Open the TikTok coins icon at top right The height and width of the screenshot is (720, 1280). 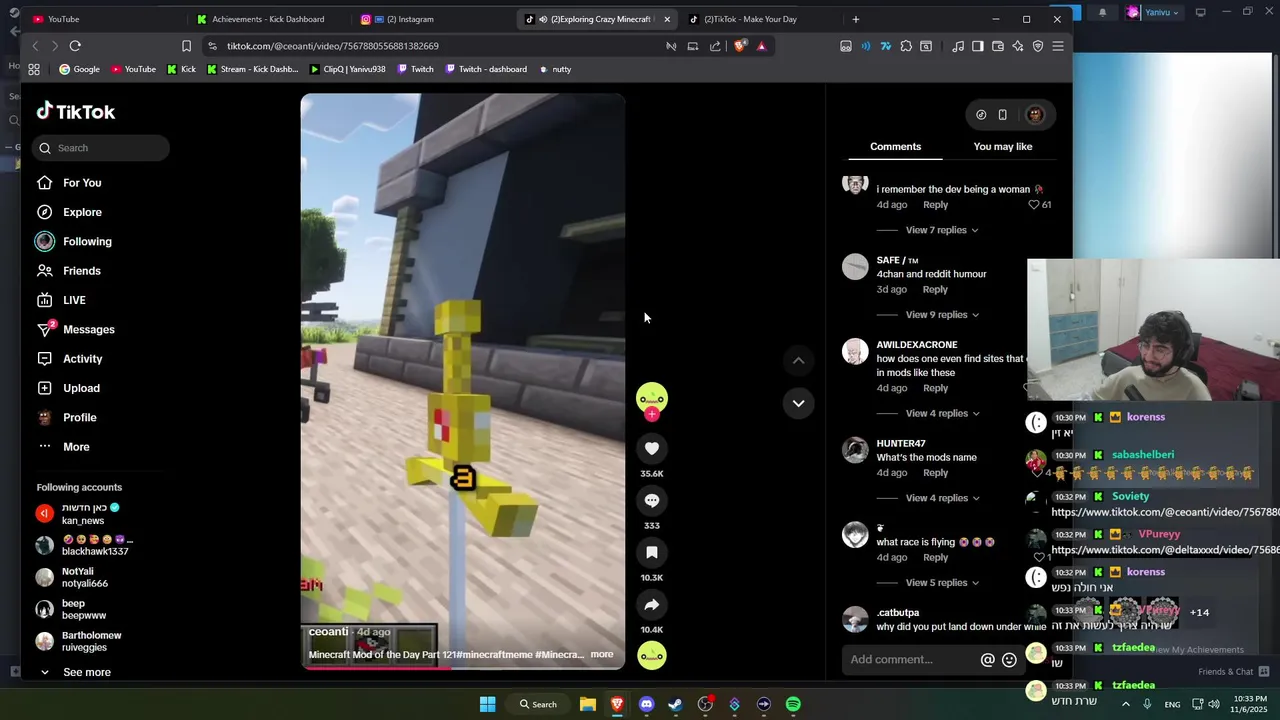pos(981,114)
